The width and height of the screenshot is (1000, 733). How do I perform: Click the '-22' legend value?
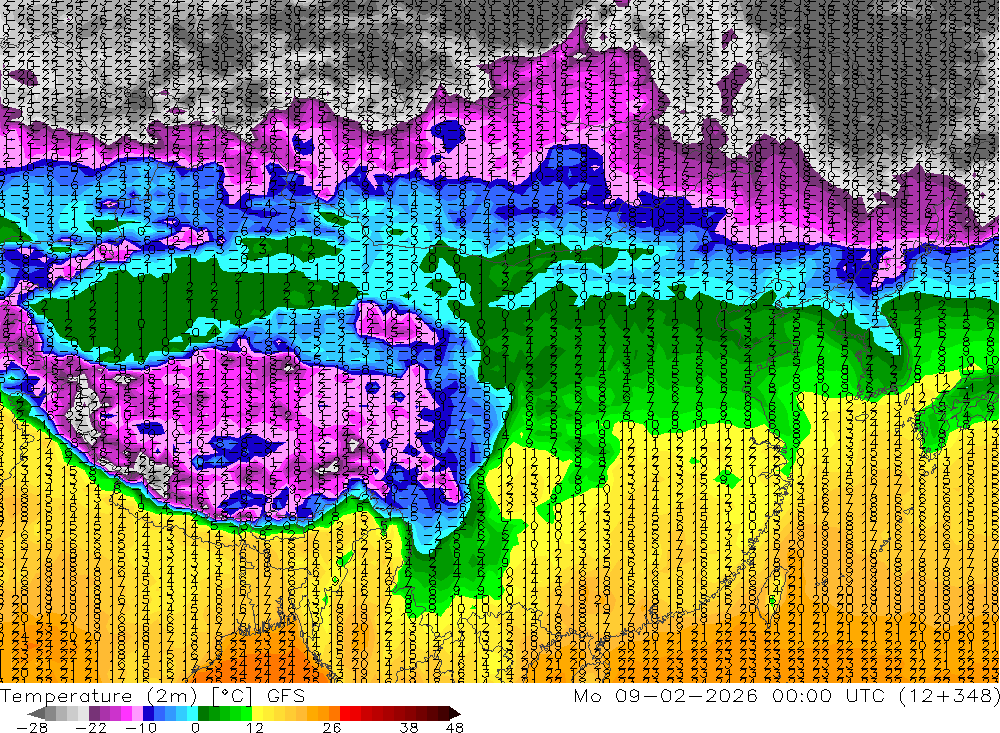[91, 728]
